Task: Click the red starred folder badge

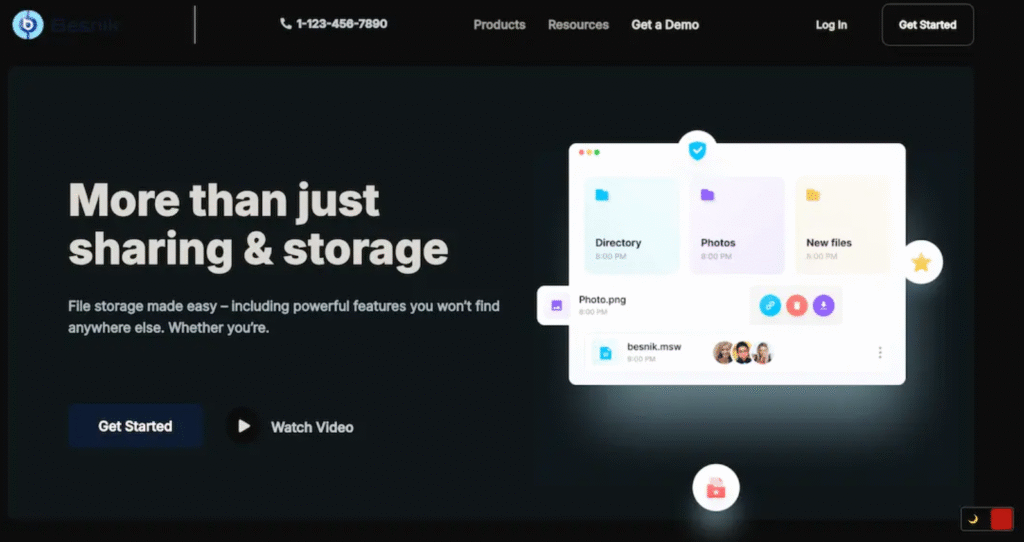Action: (x=716, y=488)
